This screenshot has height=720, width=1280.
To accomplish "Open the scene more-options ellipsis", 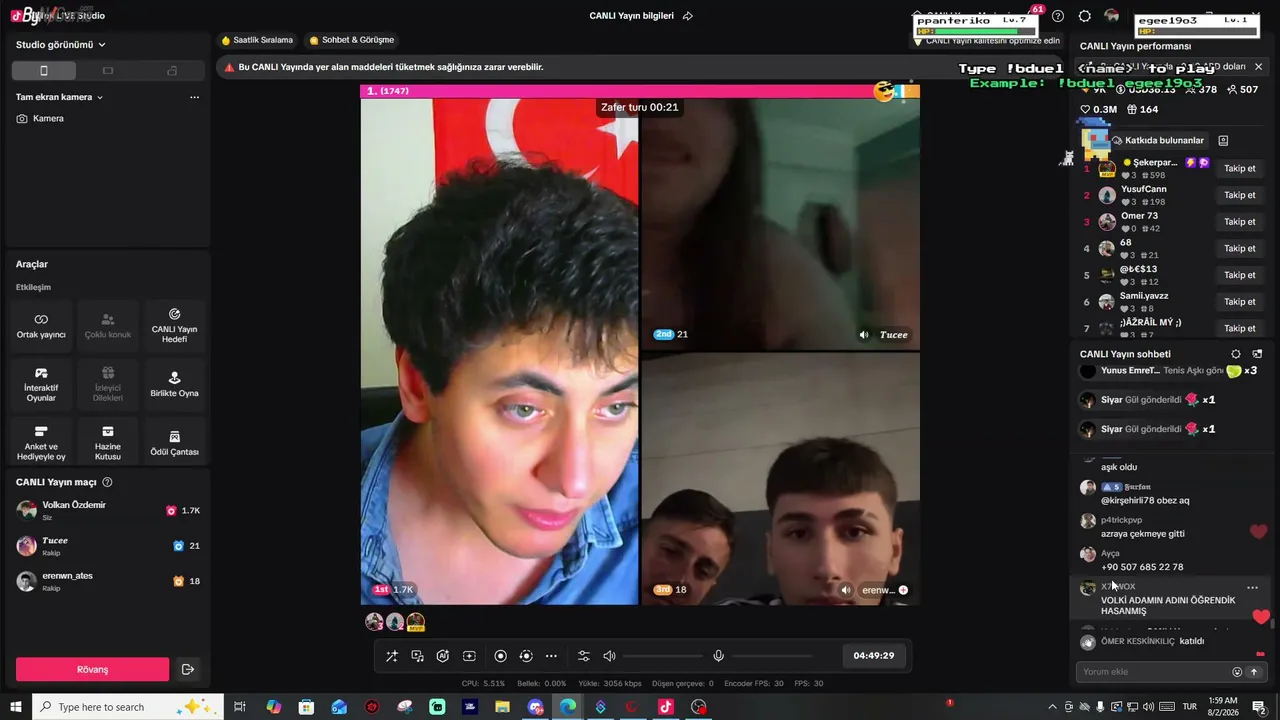I will (x=194, y=97).
